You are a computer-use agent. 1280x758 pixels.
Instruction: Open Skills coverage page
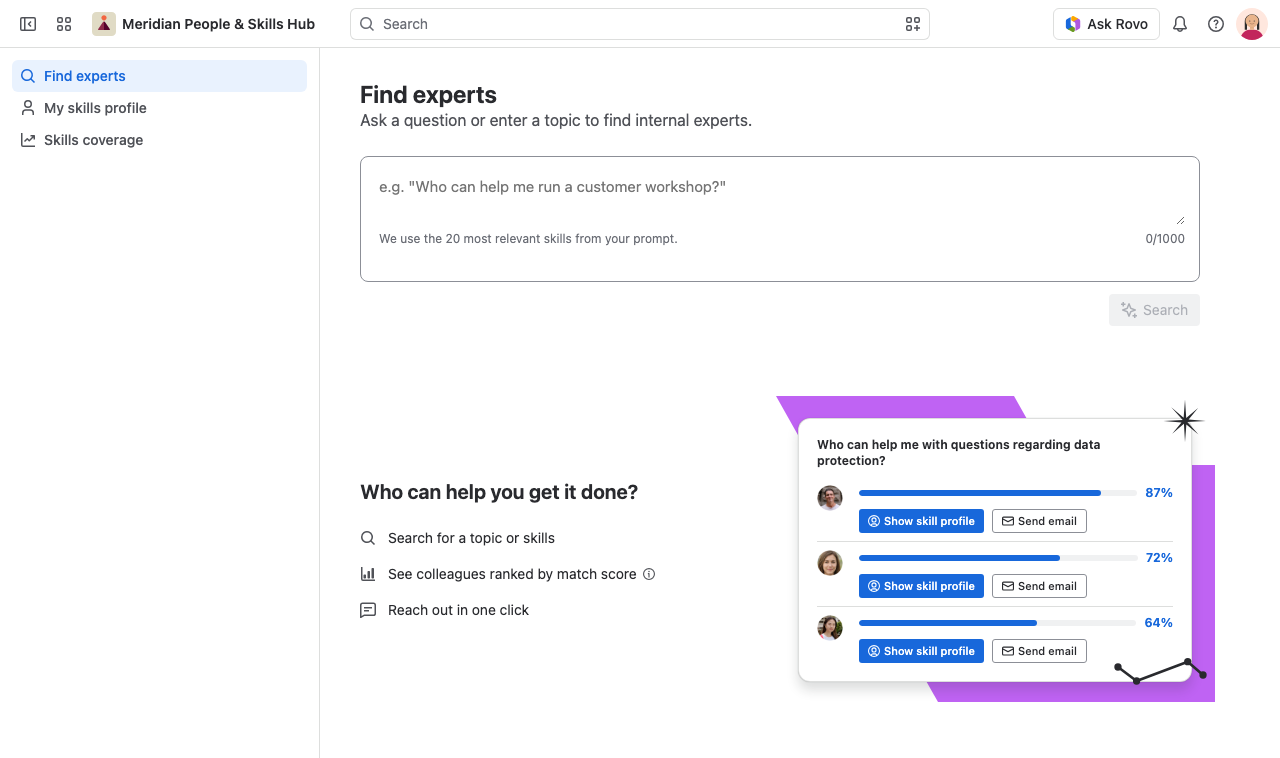160,140
